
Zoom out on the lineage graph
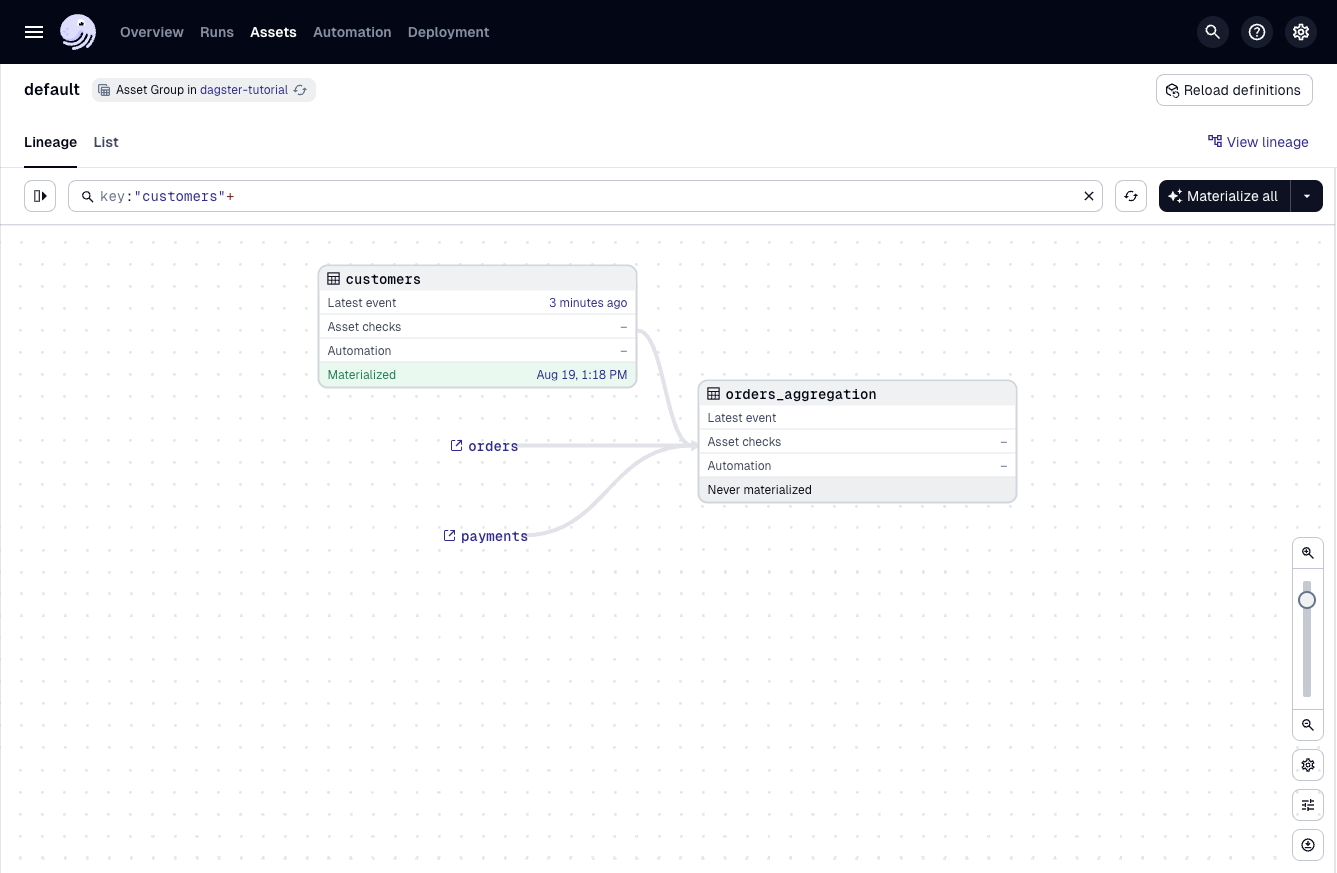coord(1307,725)
